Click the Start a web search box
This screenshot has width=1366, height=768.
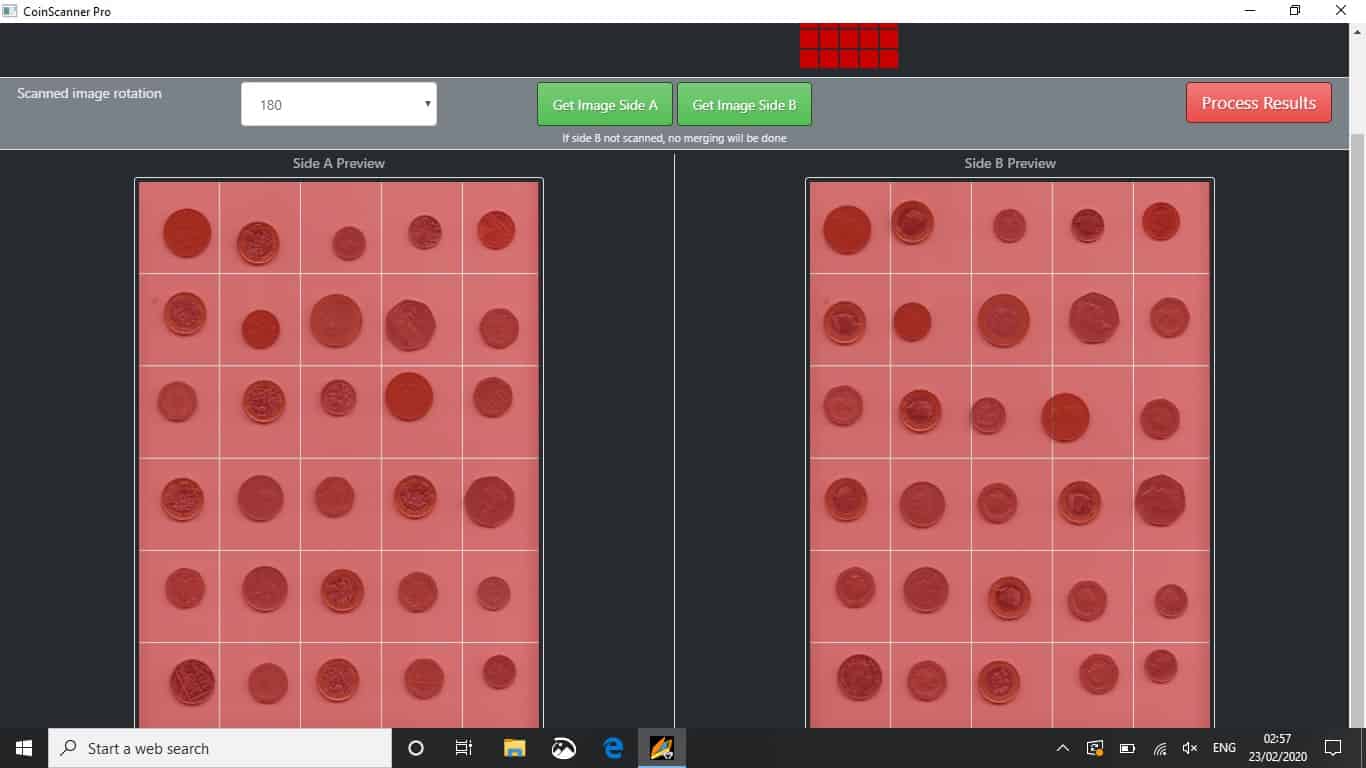(220, 748)
